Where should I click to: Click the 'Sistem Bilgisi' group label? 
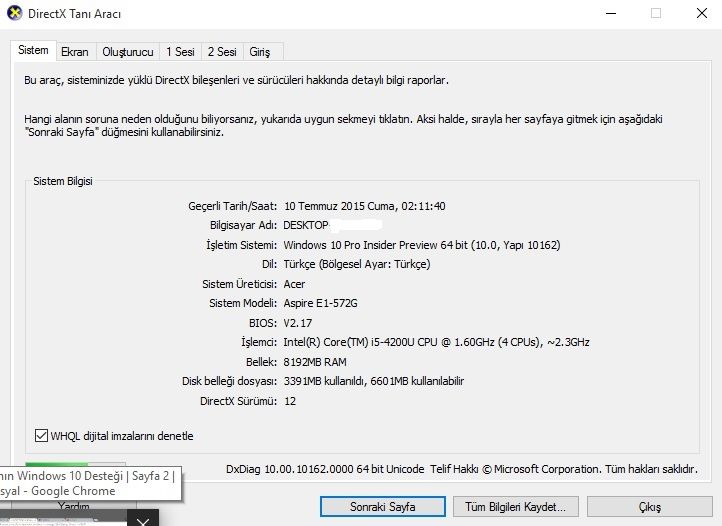(63, 181)
